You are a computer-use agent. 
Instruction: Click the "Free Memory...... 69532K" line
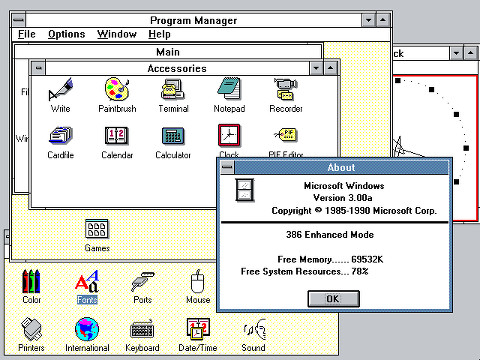tap(330, 259)
